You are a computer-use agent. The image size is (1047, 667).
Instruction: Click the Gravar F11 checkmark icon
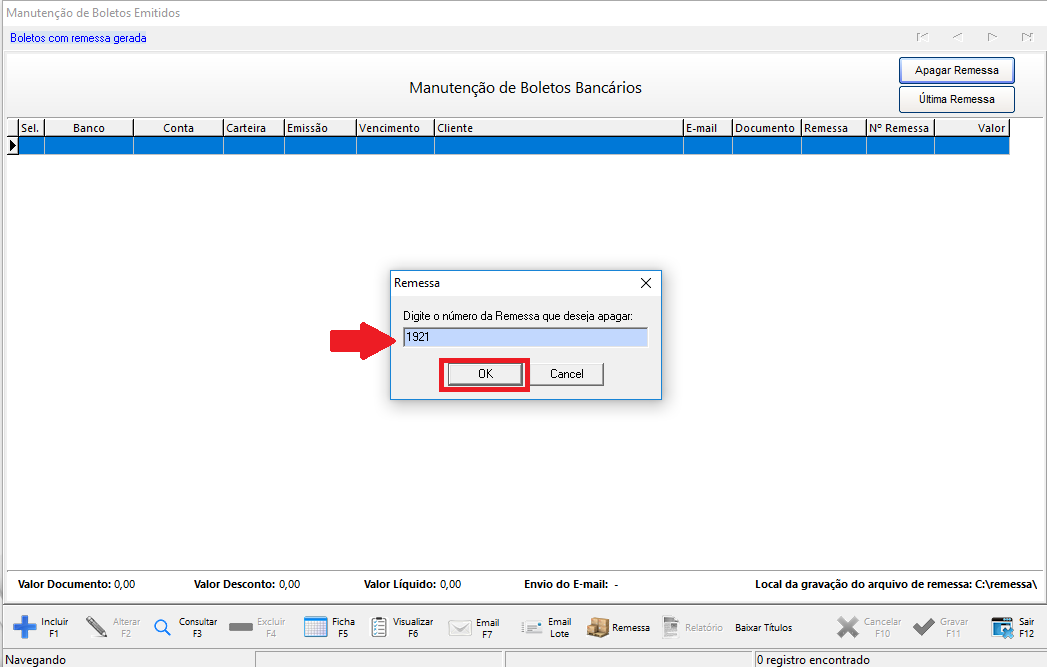point(924,627)
